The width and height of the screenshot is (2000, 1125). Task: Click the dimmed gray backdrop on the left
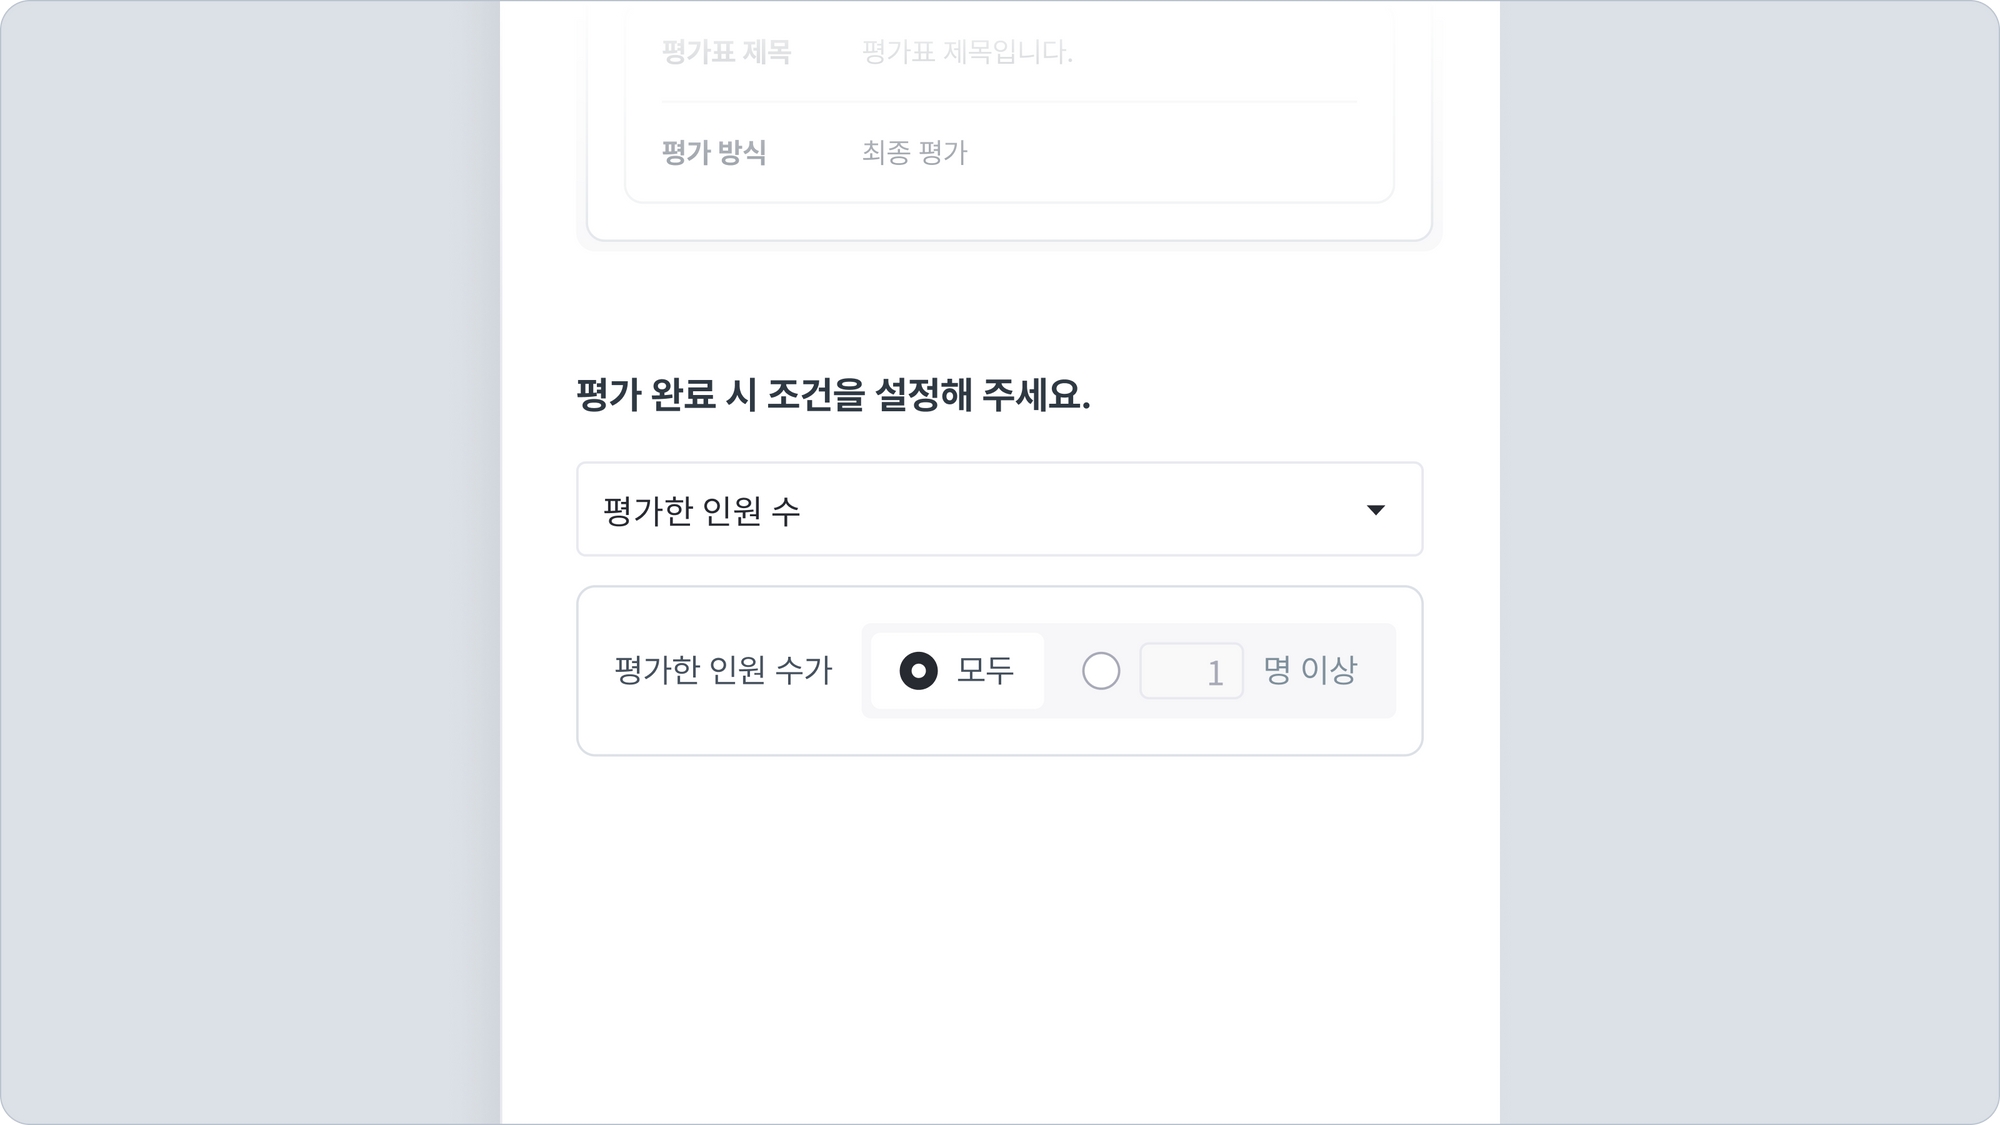tap(250, 560)
